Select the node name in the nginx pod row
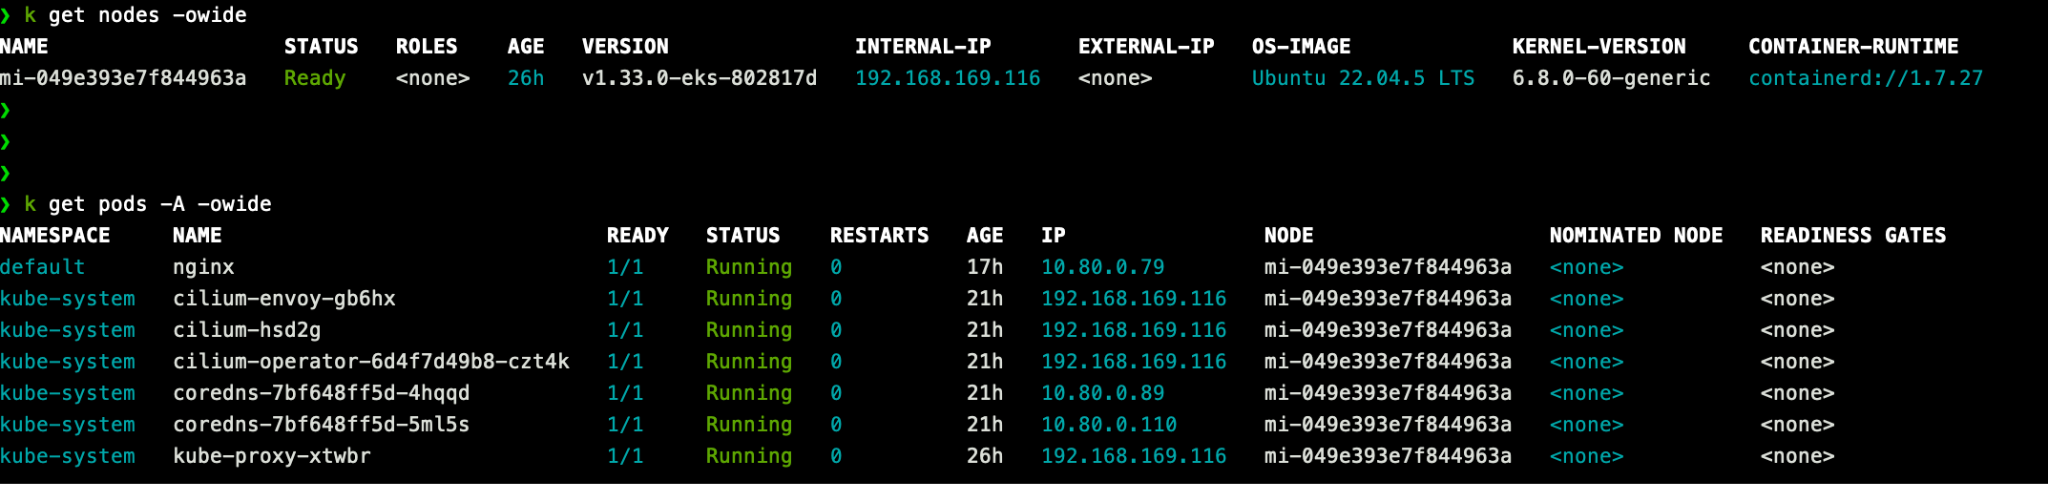The width and height of the screenshot is (2048, 484). coord(1388,267)
